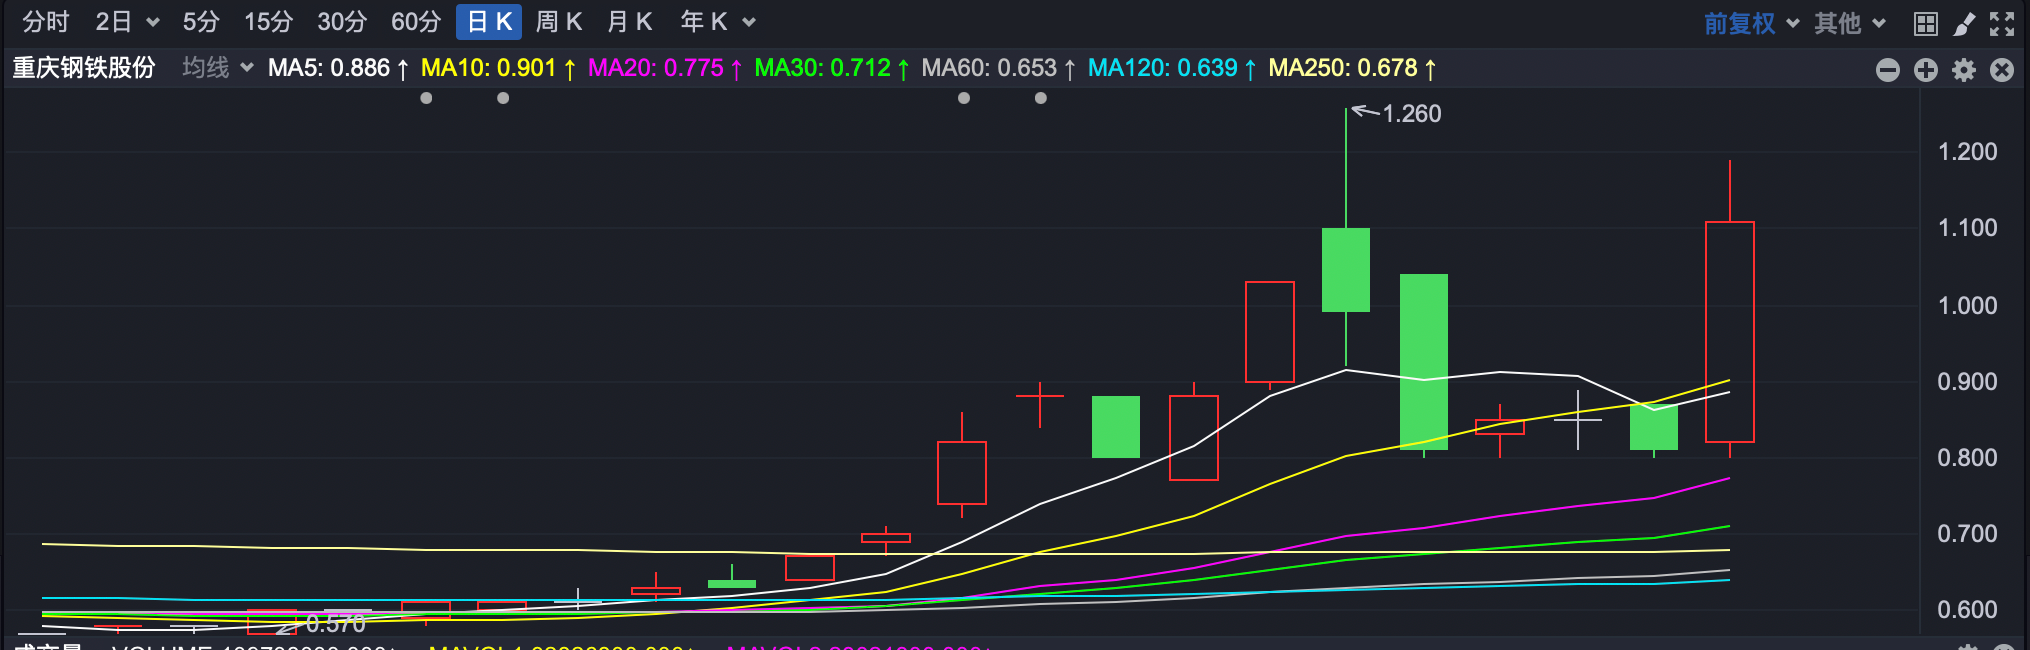This screenshot has height=650, width=2030.
Task: Remove the indicator with the X circle icon
Action: [x=2002, y=70]
